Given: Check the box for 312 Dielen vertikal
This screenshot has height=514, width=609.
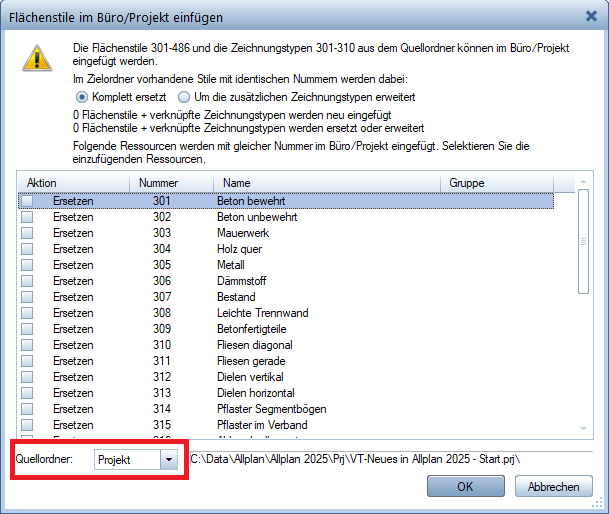Looking at the screenshot, I should (27, 377).
